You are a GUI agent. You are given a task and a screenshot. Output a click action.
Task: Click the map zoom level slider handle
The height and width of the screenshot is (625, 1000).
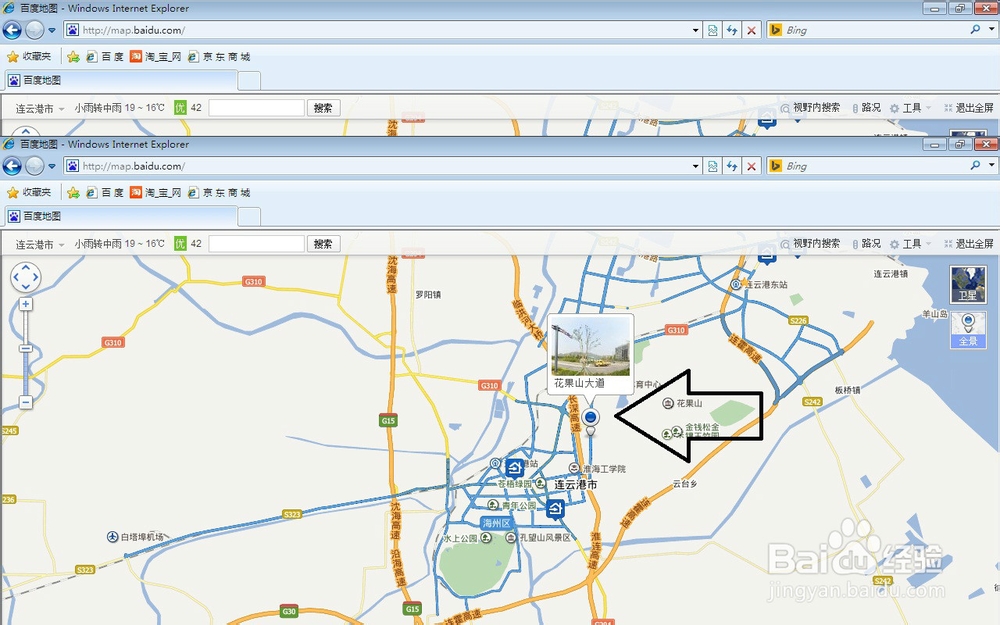coord(26,349)
